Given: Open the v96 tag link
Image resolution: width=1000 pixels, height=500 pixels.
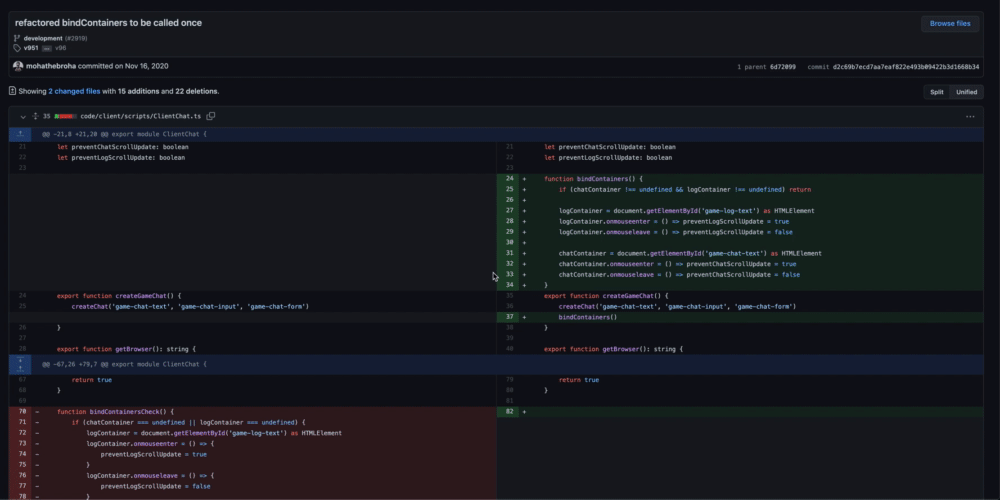Looking at the screenshot, I should (x=61, y=48).
